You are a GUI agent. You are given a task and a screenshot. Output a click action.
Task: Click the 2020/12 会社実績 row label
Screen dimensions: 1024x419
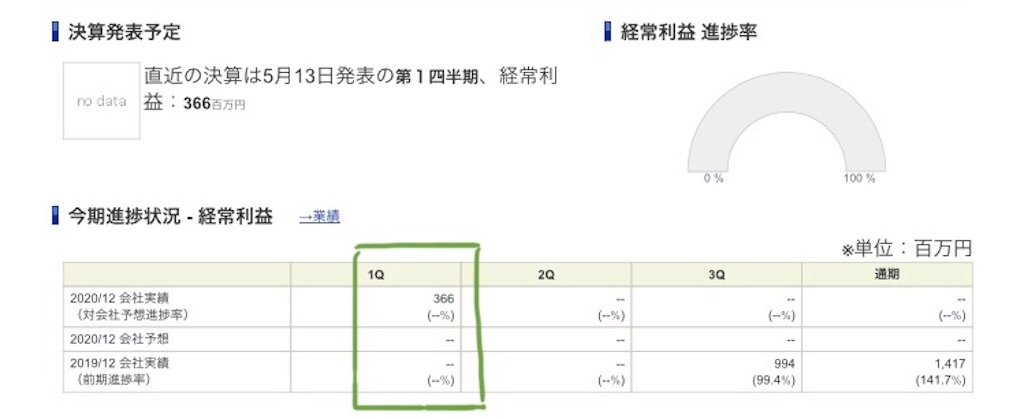tap(120, 299)
